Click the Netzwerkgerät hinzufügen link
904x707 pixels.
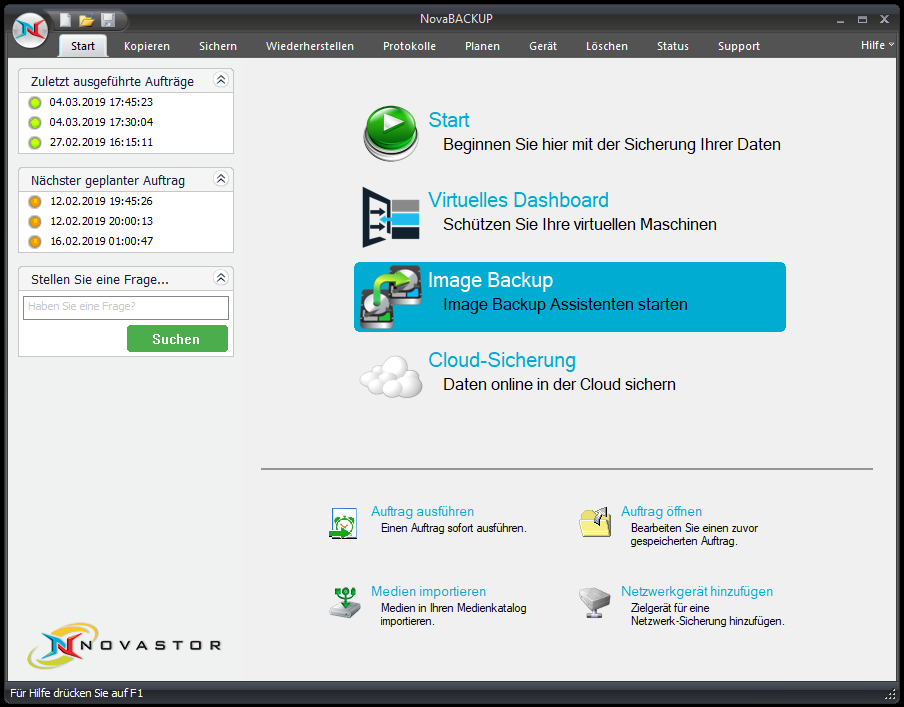pyautogui.click(x=696, y=591)
